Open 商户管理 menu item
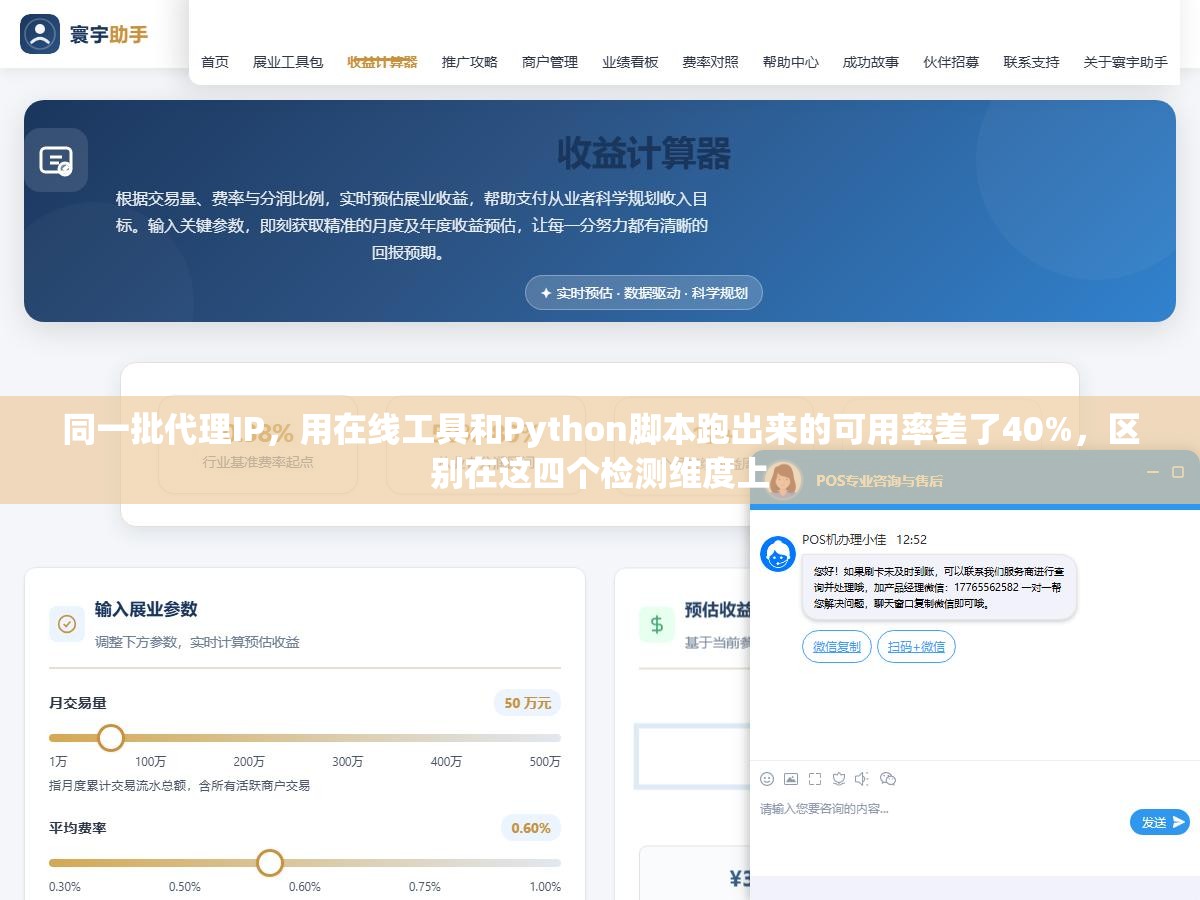Image resolution: width=1200 pixels, height=900 pixels. [550, 62]
